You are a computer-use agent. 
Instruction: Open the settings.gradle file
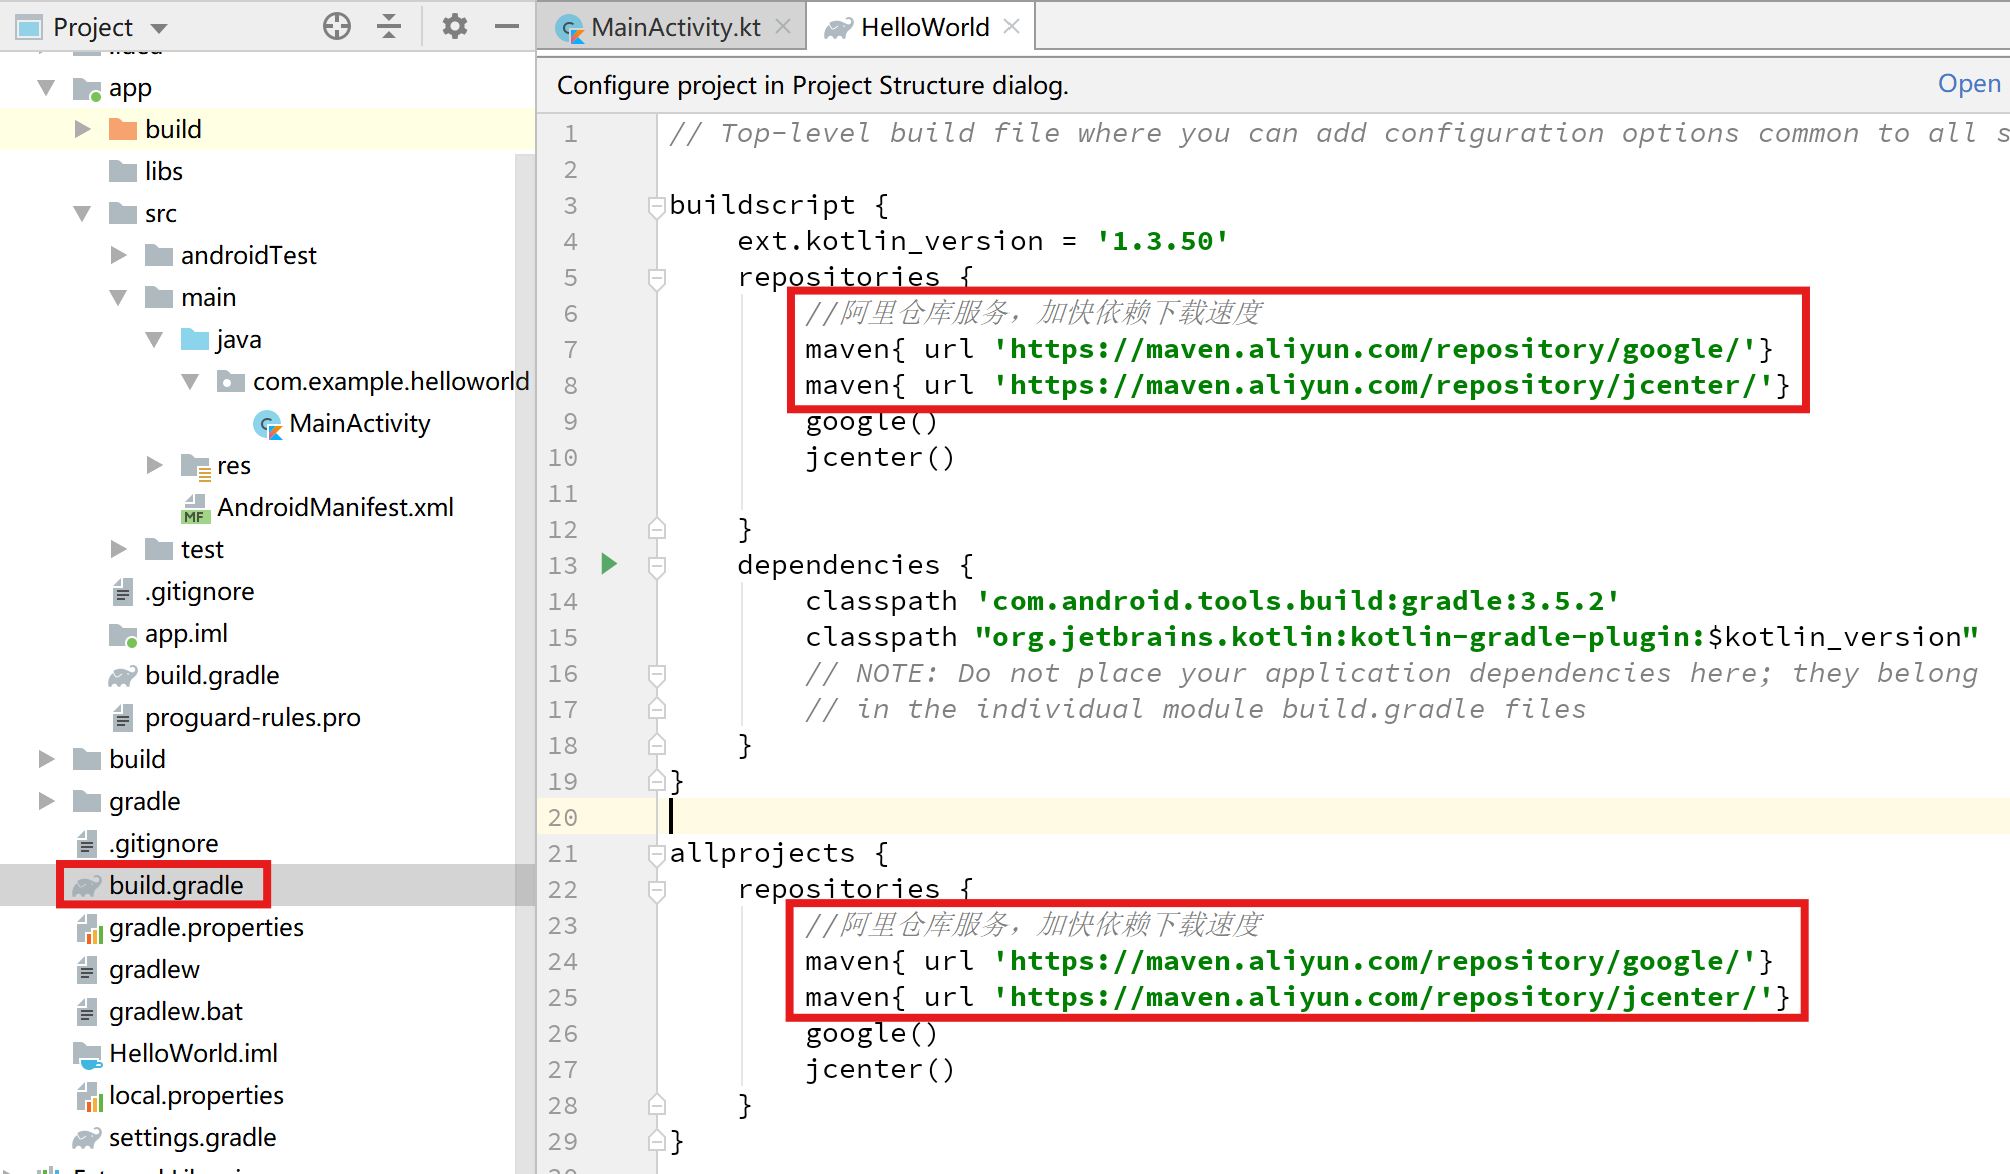point(192,1138)
